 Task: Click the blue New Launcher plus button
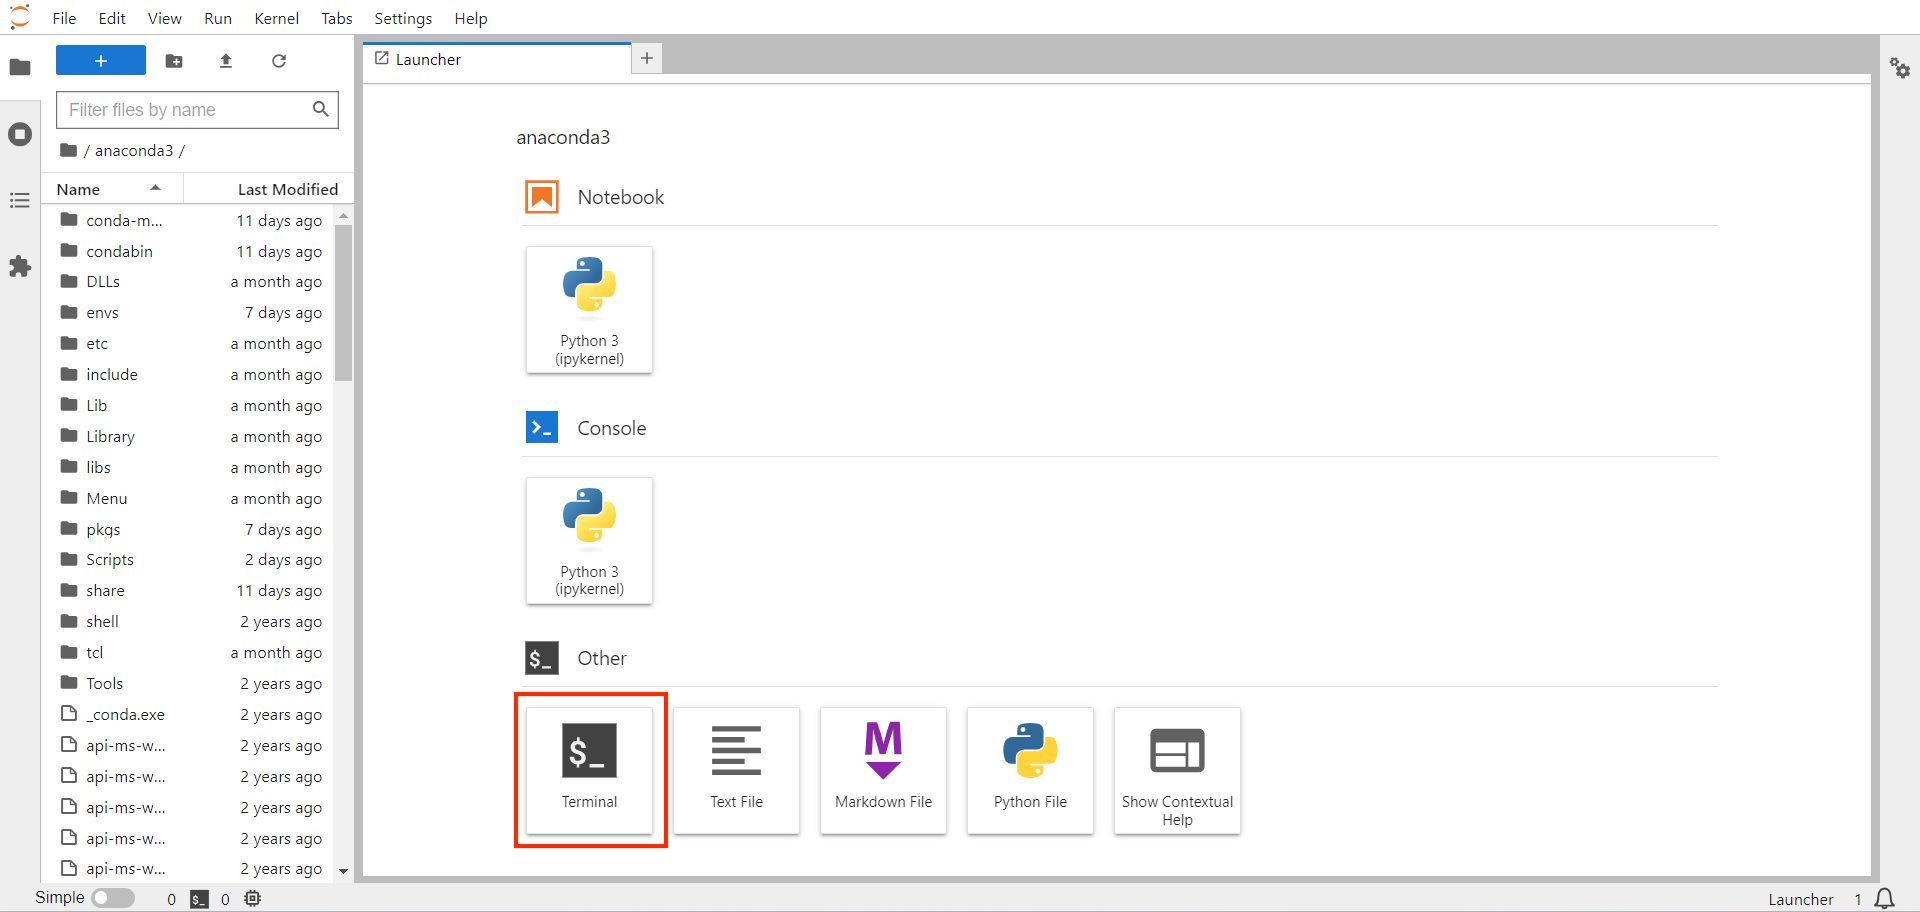click(101, 61)
